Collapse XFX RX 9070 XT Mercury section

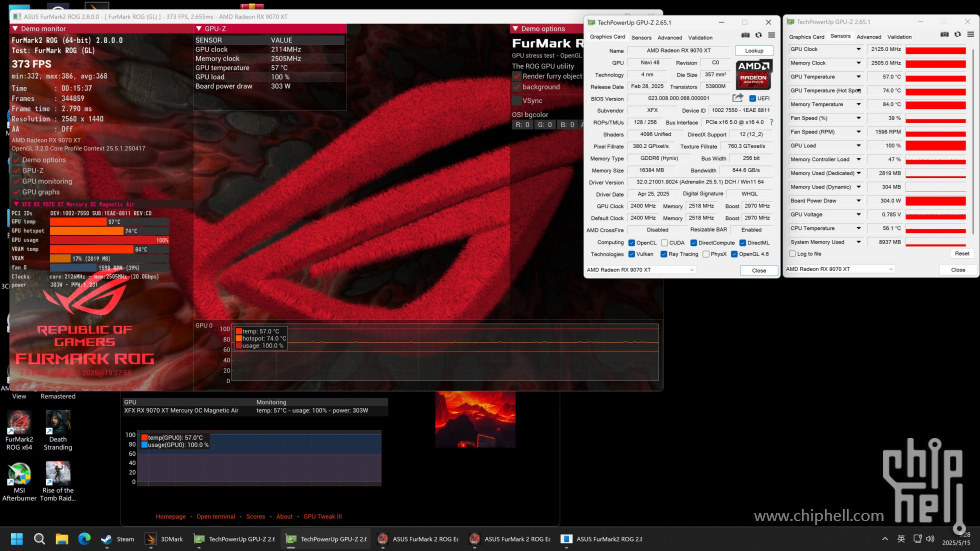tap(16, 204)
